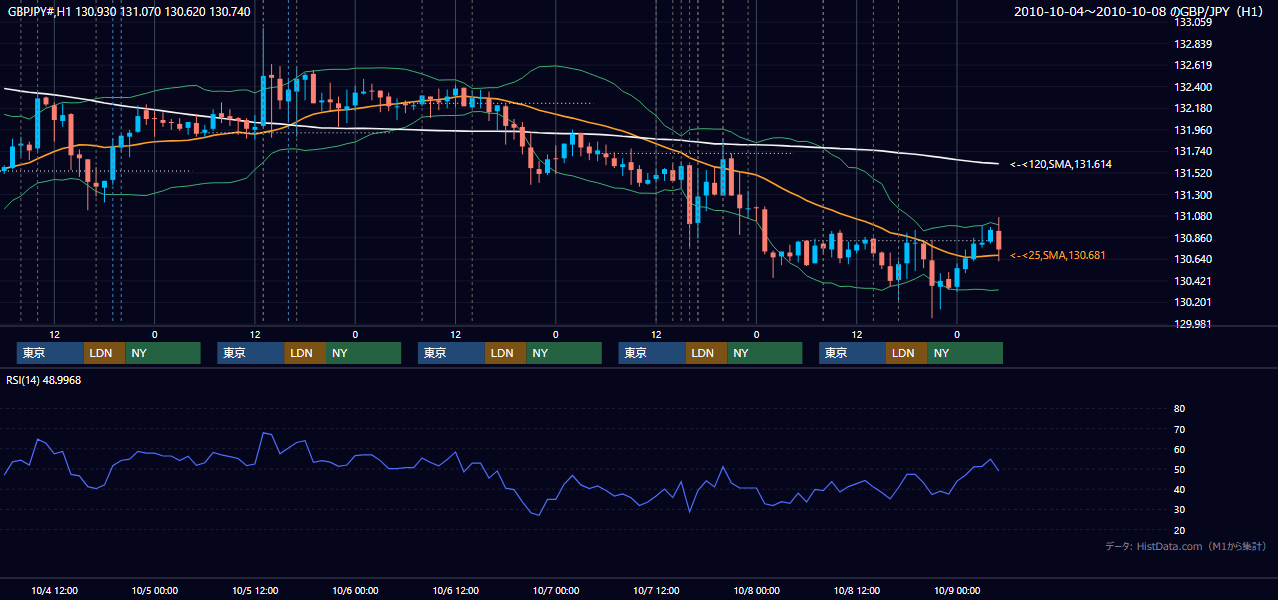Select the 東京 session block for 10/8
This screenshot has height=600, width=1278.
(x=852, y=353)
